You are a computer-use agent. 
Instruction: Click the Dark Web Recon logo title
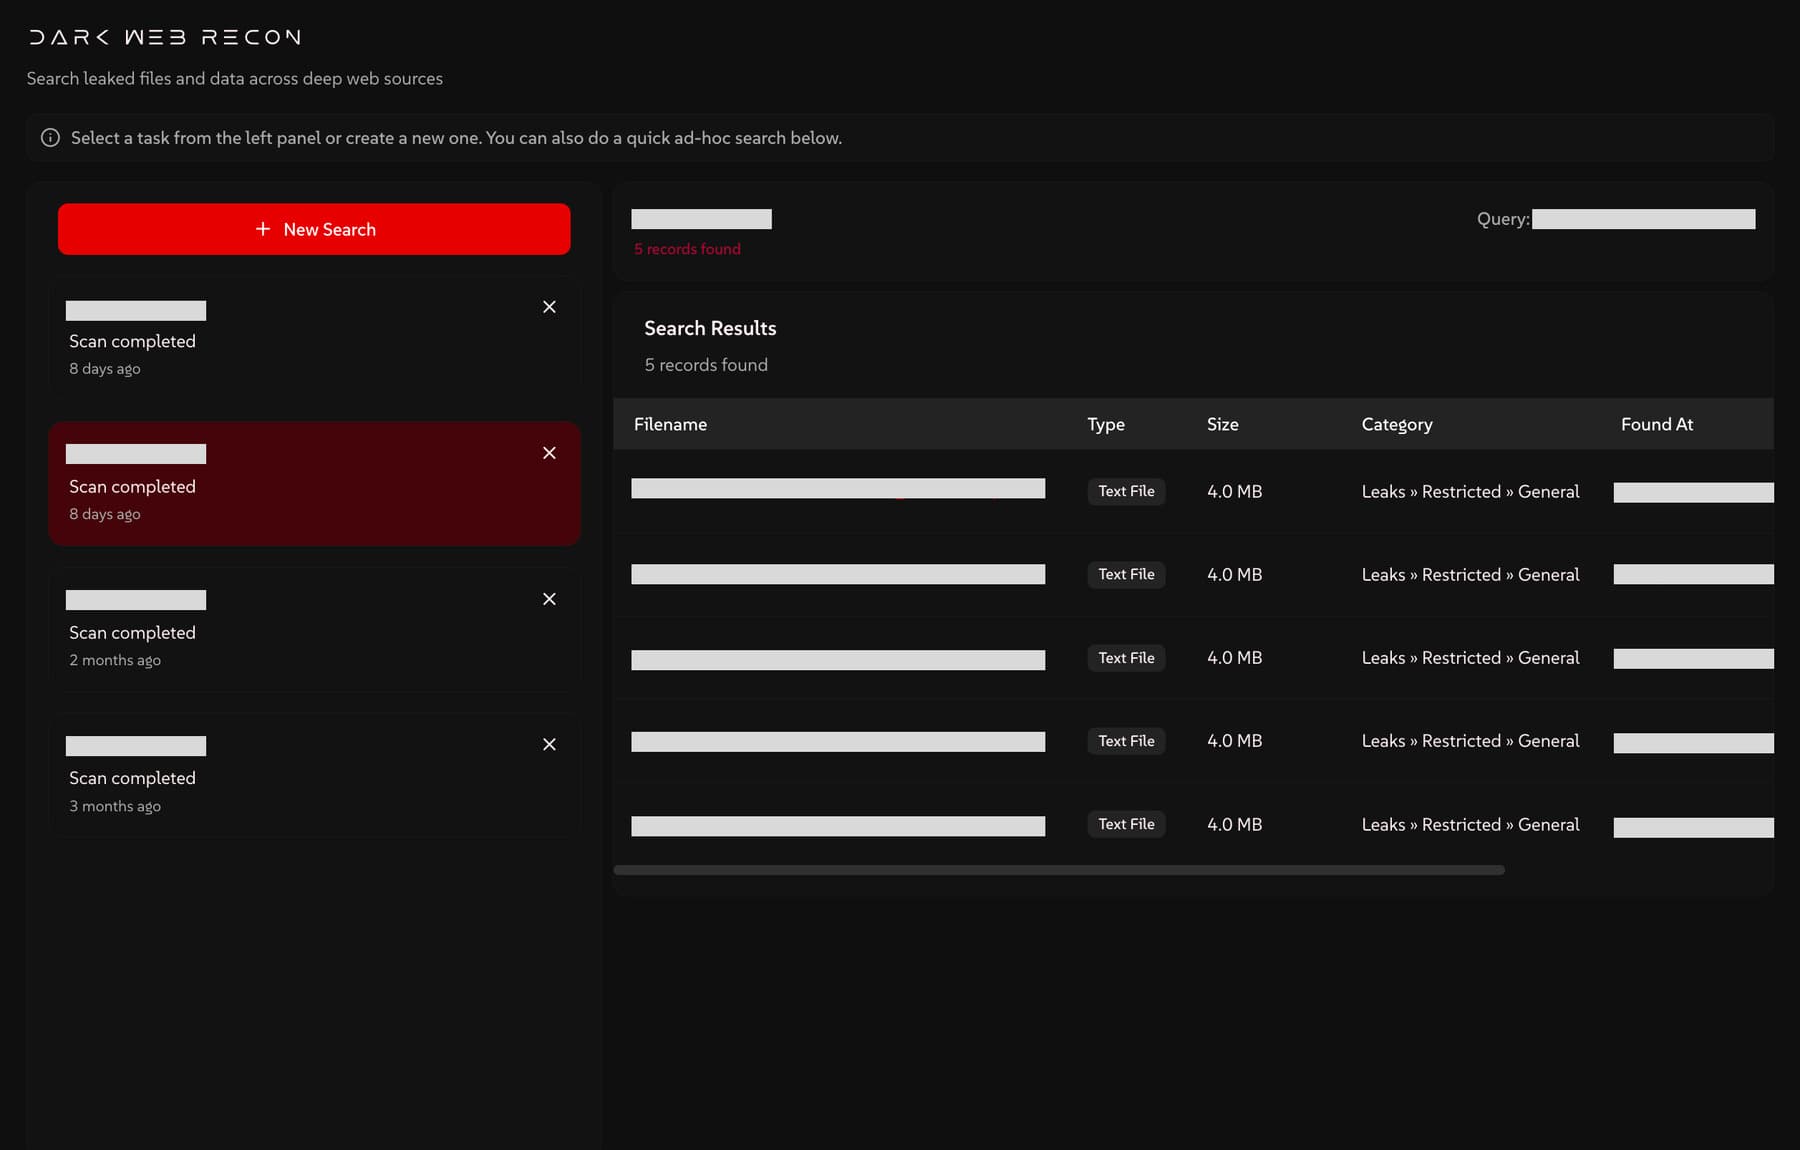tap(165, 37)
